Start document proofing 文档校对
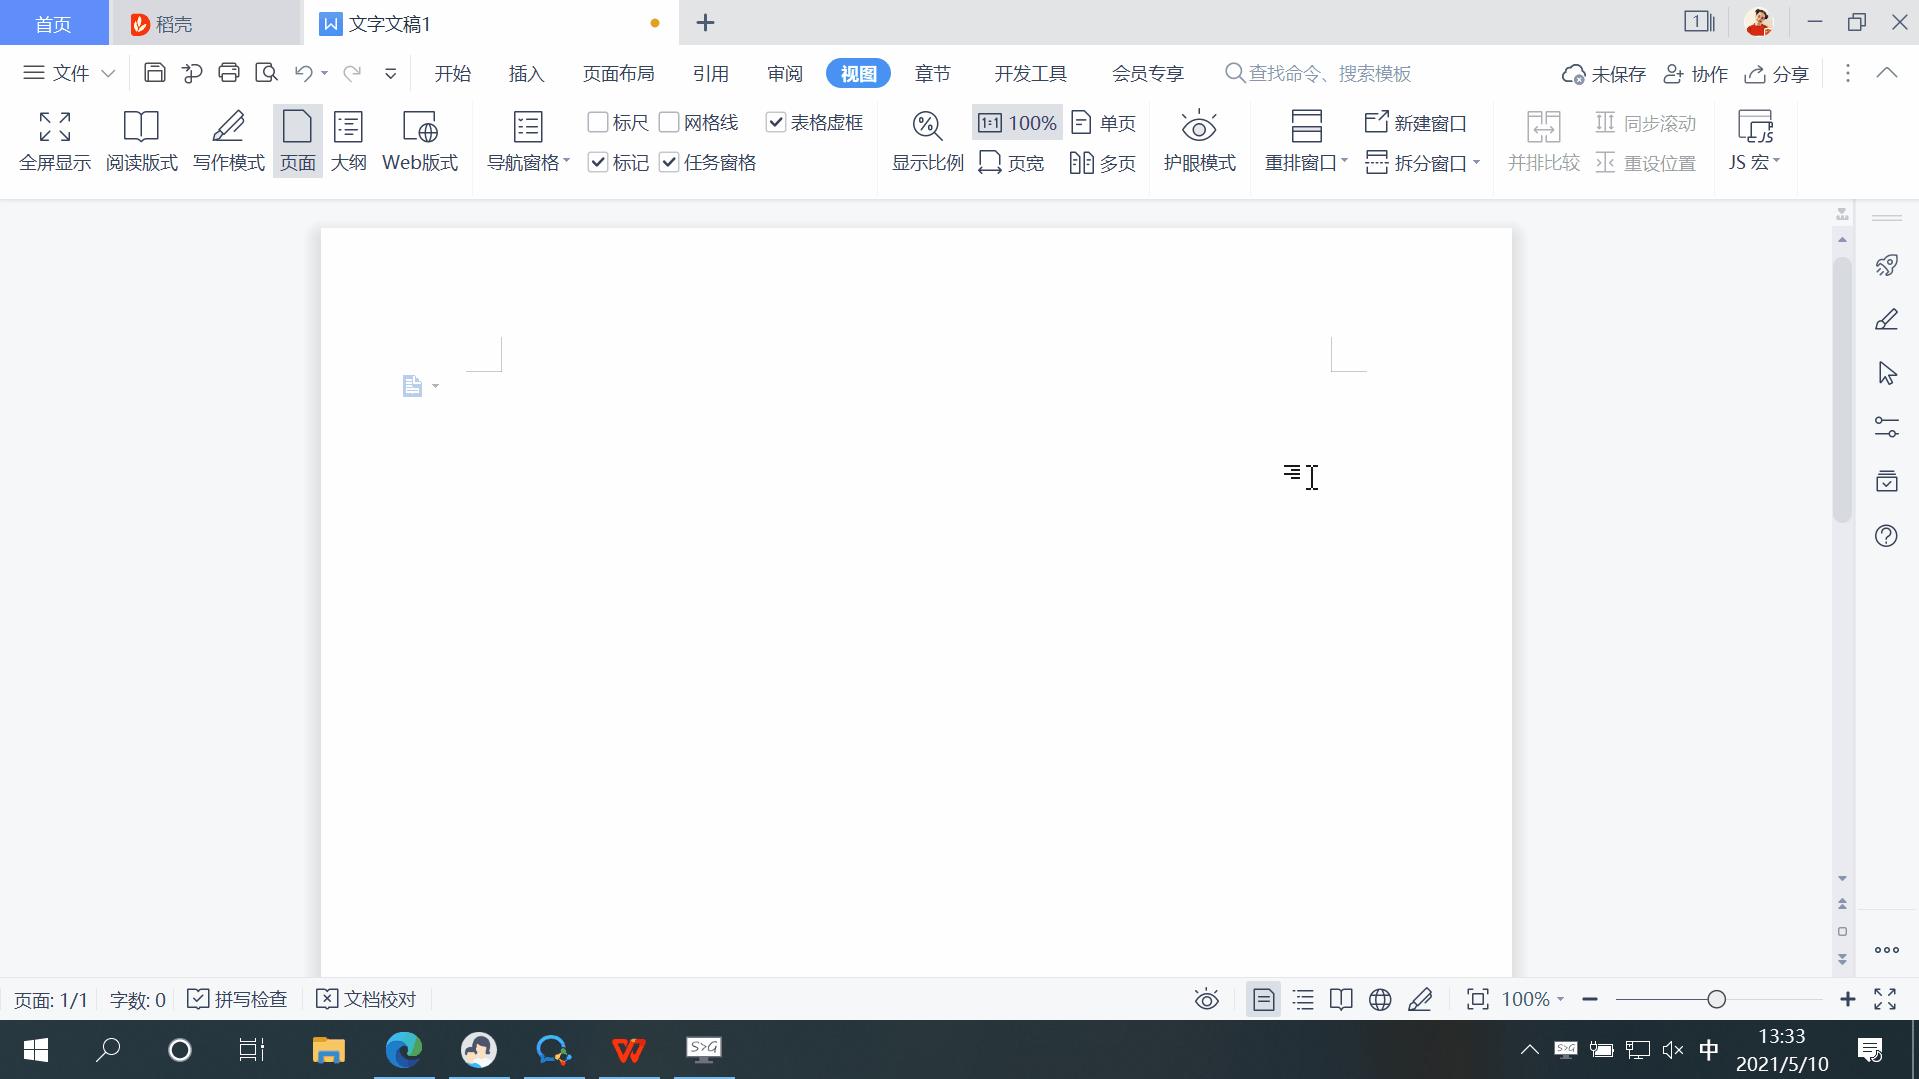The image size is (1919, 1079). tap(365, 998)
